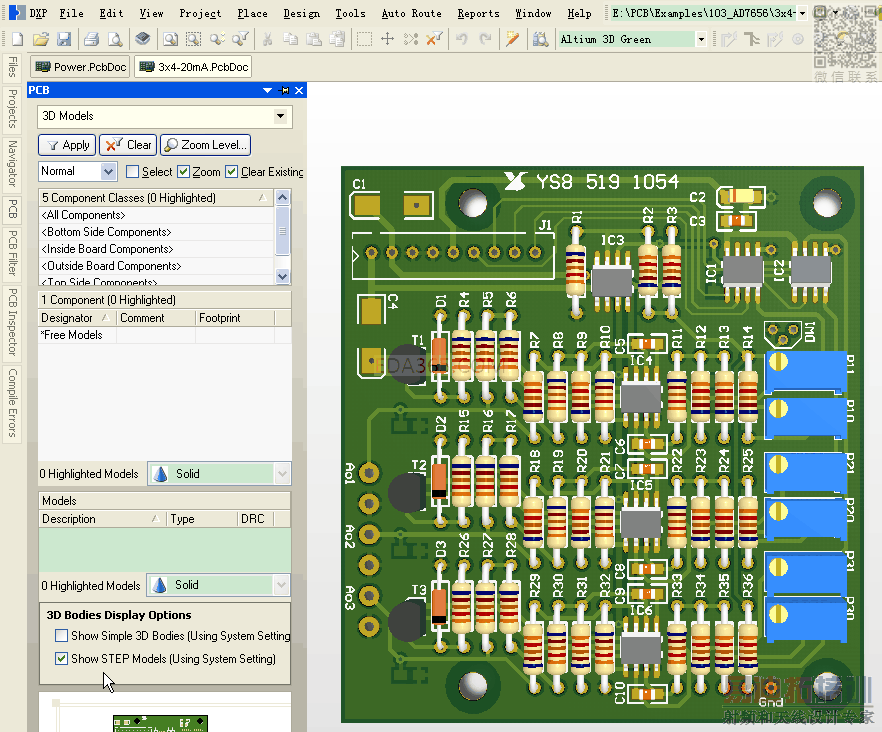
Task: Enable the Select checkbox
Action: pos(132,172)
